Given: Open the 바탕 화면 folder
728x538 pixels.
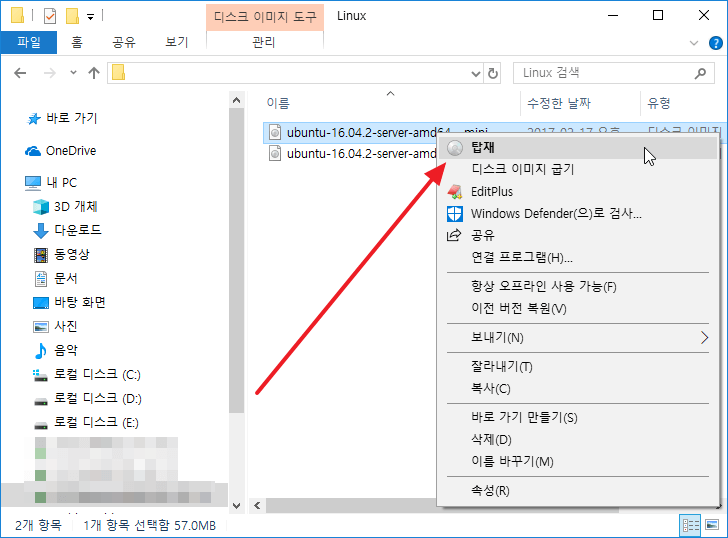Looking at the screenshot, I should click(x=69, y=303).
